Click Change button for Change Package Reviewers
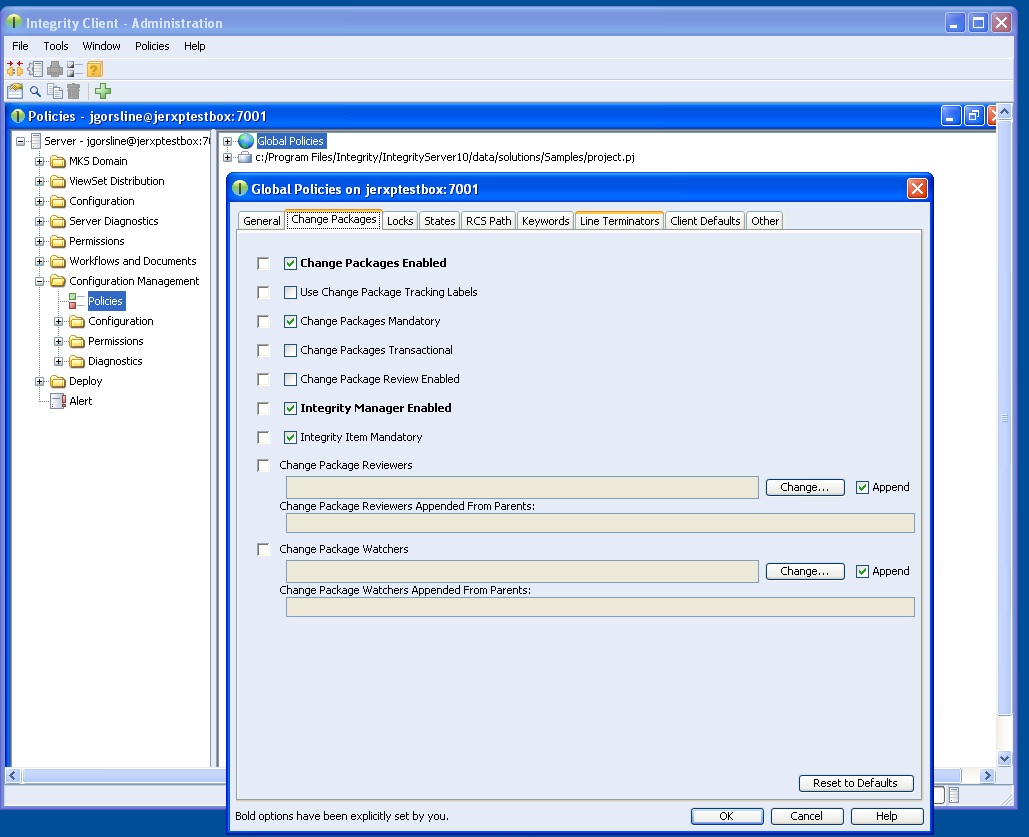 coord(805,487)
